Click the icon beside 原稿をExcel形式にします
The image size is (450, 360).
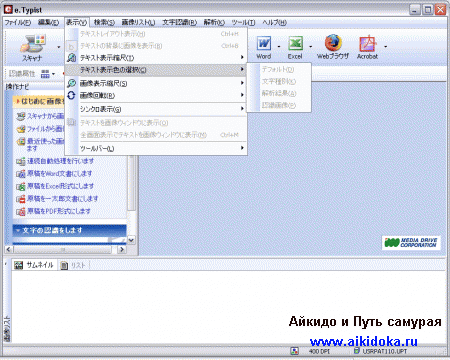pyautogui.click(x=21, y=187)
